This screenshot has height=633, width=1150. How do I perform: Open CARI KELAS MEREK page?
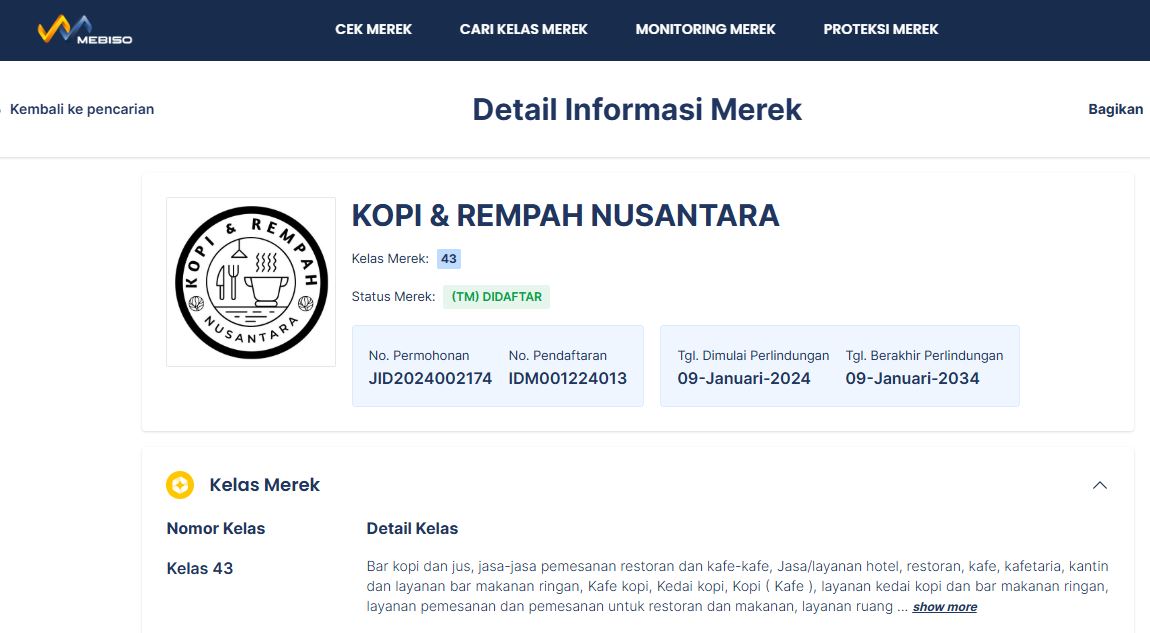point(524,29)
